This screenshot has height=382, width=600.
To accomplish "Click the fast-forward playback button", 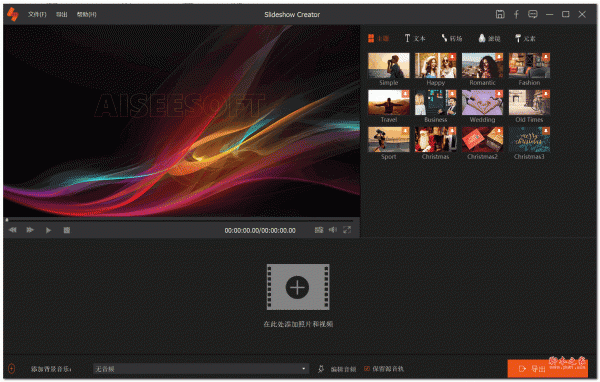I will [x=30, y=230].
